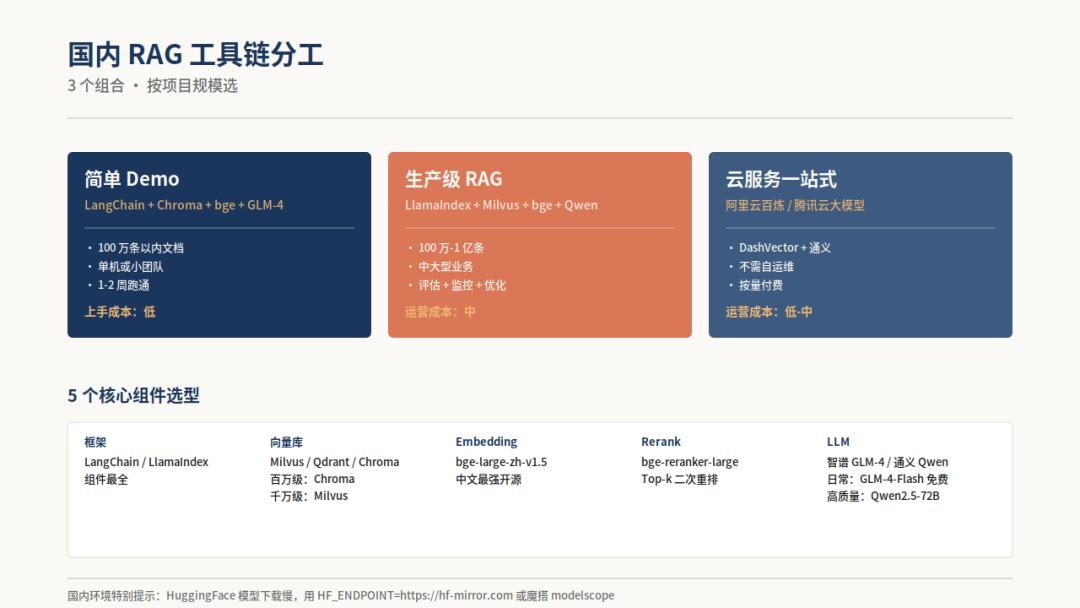Click the bullet 单机或小团队

[x=130, y=266]
